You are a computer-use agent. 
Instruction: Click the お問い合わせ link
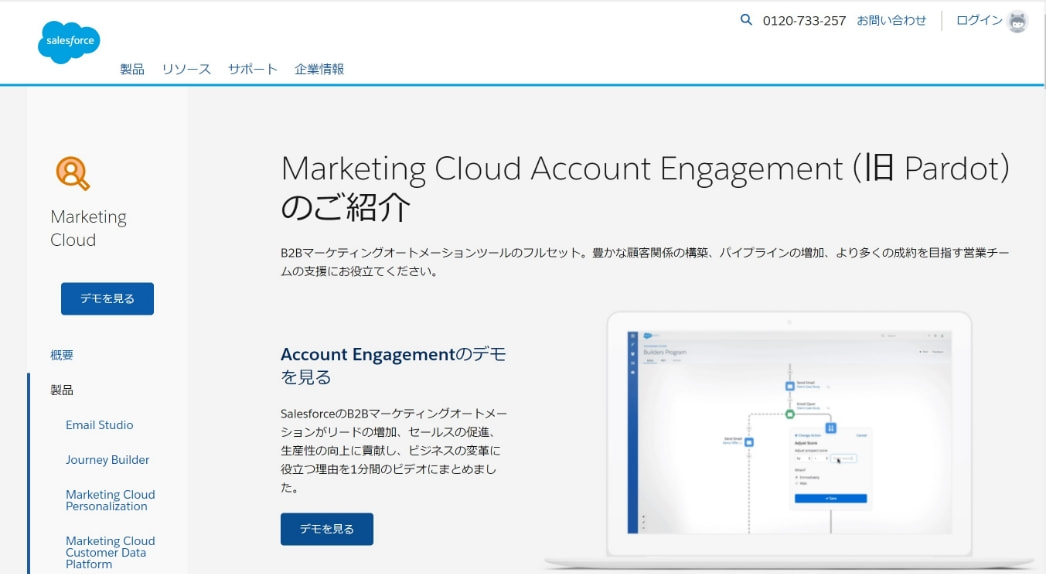tap(891, 21)
